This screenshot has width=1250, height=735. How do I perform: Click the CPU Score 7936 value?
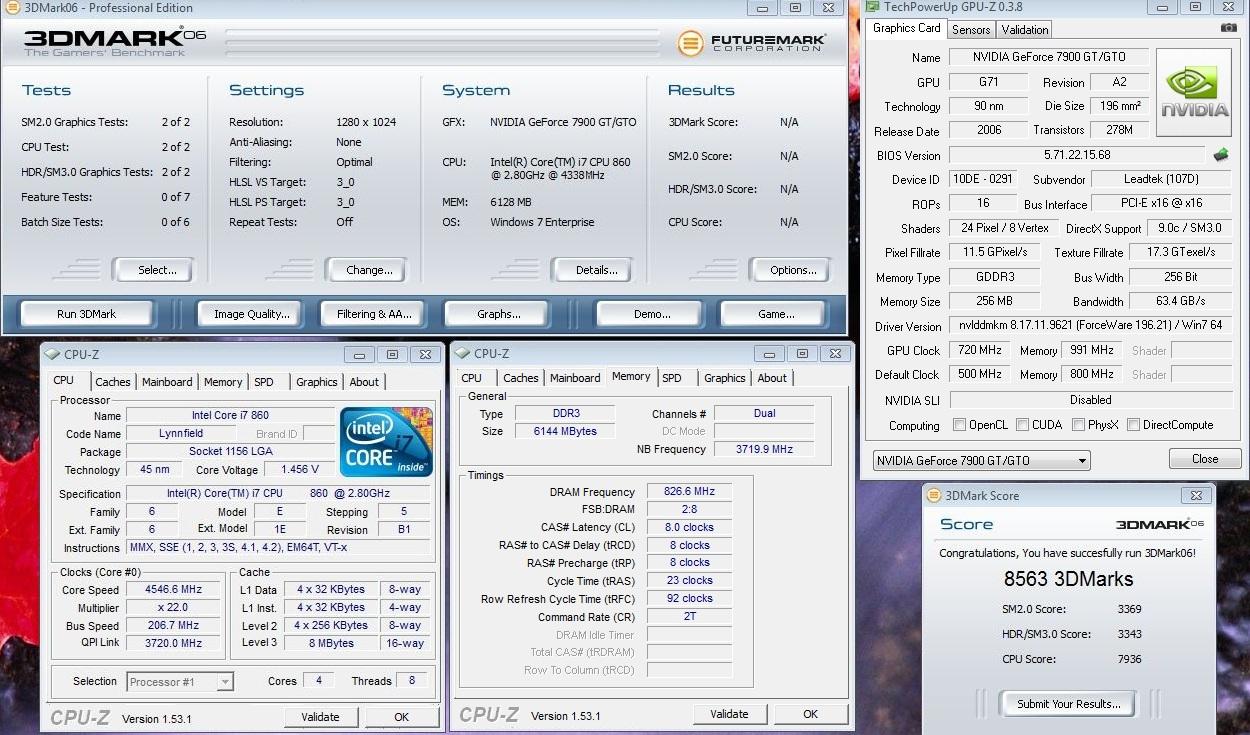pos(1129,659)
